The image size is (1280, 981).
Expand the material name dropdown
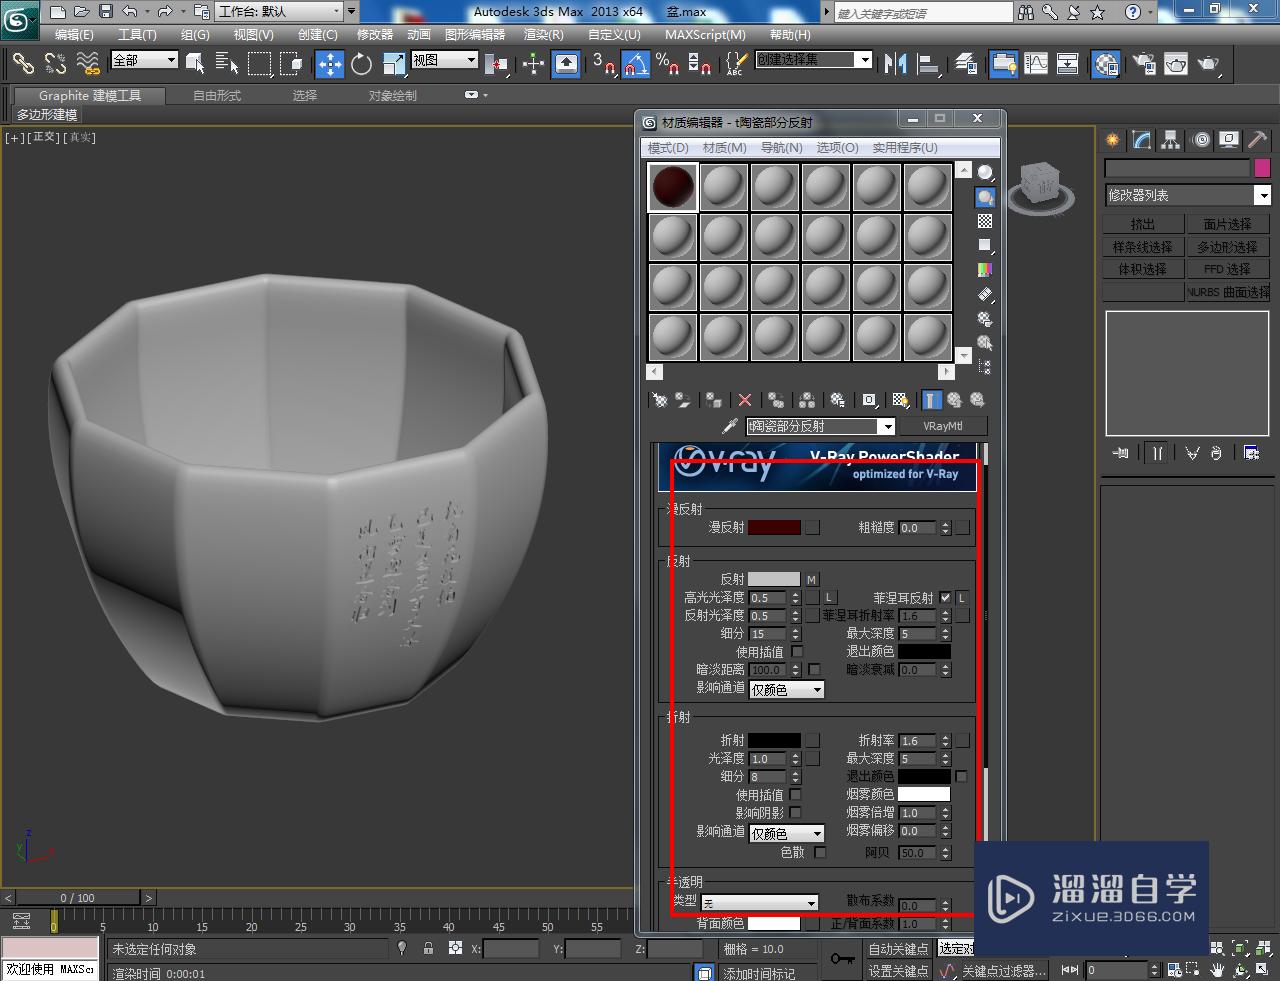pyautogui.click(x=886, y=426)
